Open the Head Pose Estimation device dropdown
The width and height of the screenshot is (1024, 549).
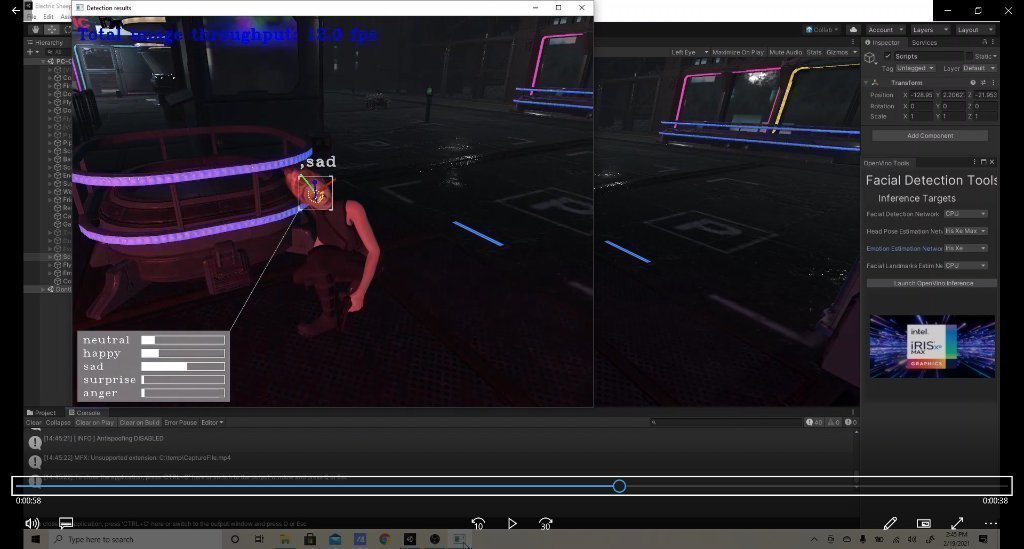[x=966, y=231]
